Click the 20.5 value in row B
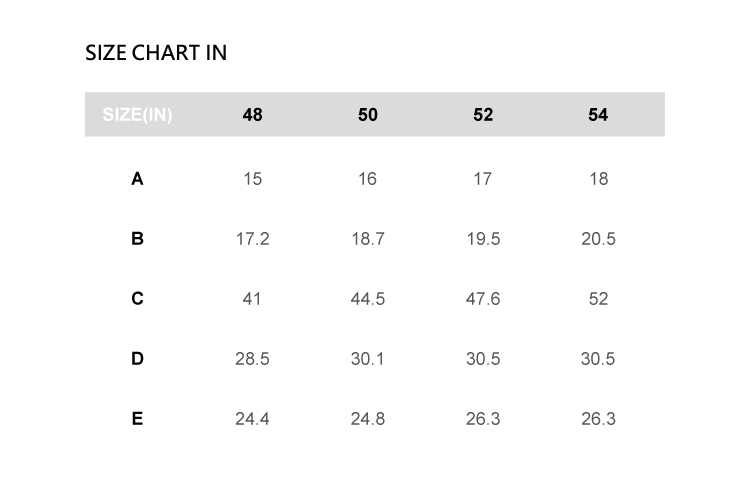750x500 pixels. pos(598,239)
